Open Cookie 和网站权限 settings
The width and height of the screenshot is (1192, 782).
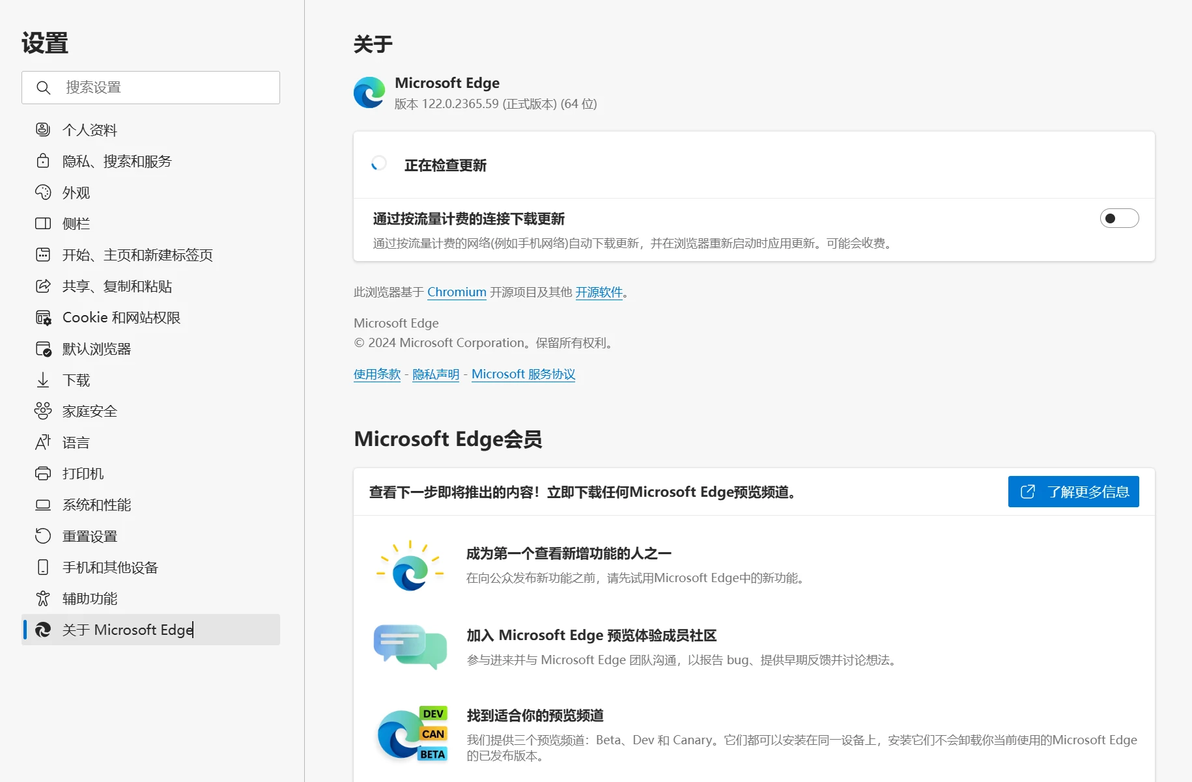(151, 318)
